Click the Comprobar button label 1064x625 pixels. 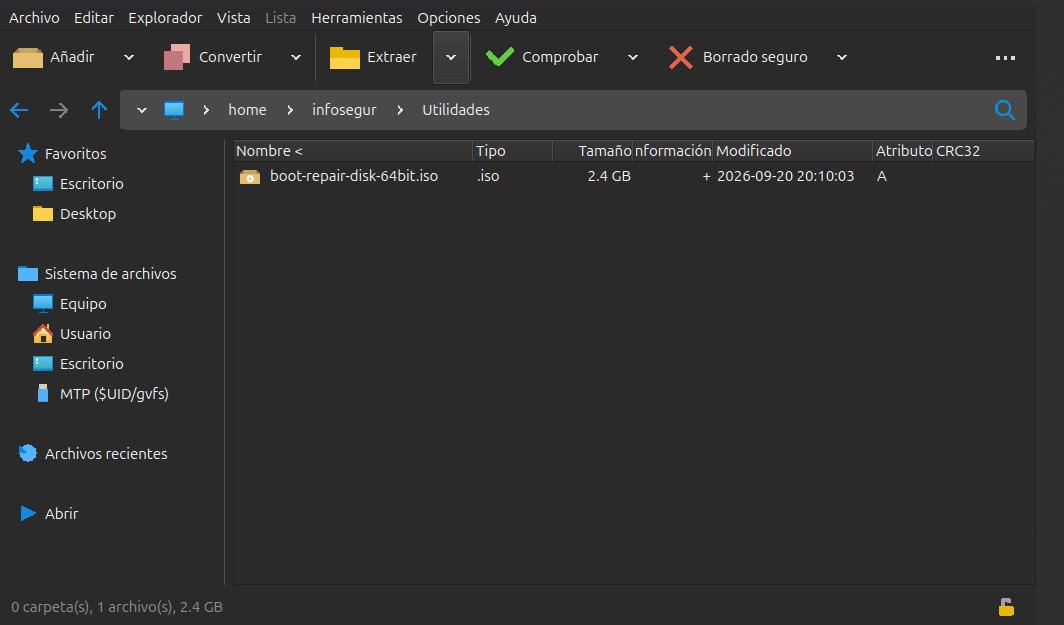[x=560, y=57]
